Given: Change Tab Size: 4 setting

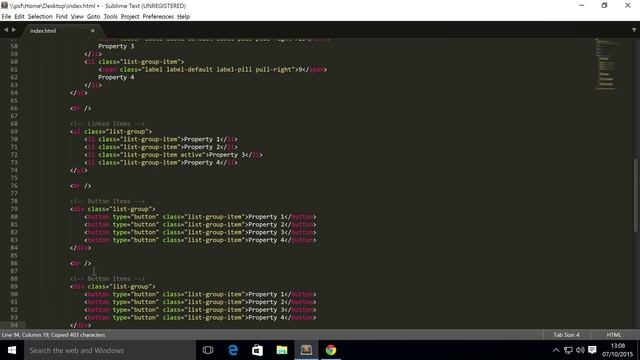Looking at the screenshot, I should [x=567, y=335].
